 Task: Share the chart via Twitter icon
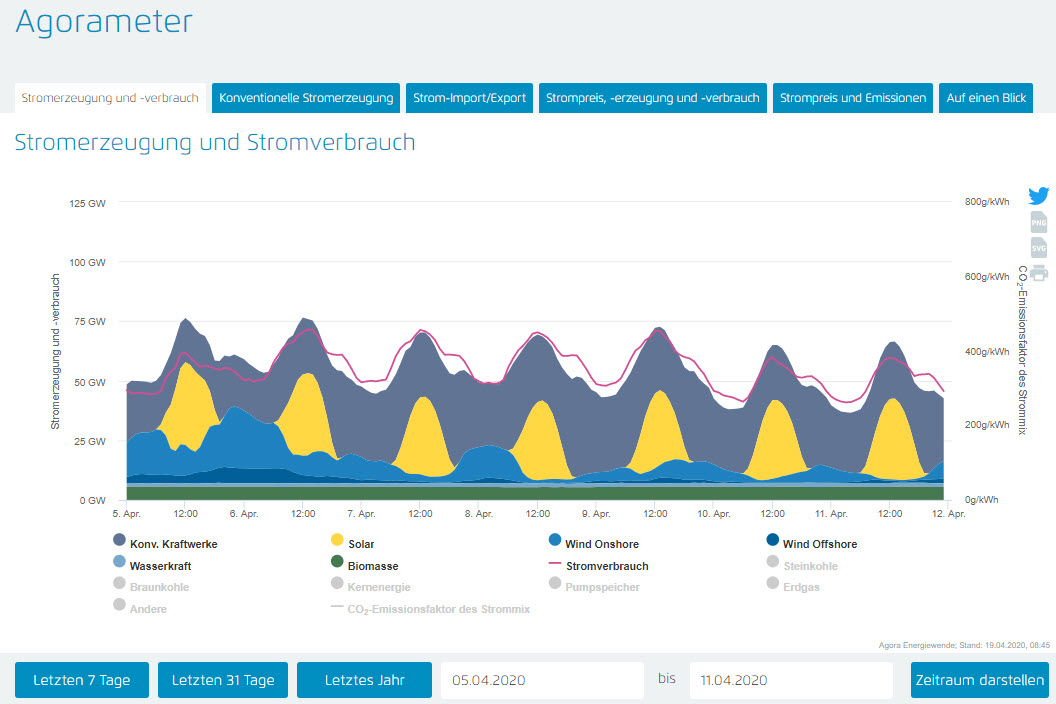click(x=1039, y=196)
